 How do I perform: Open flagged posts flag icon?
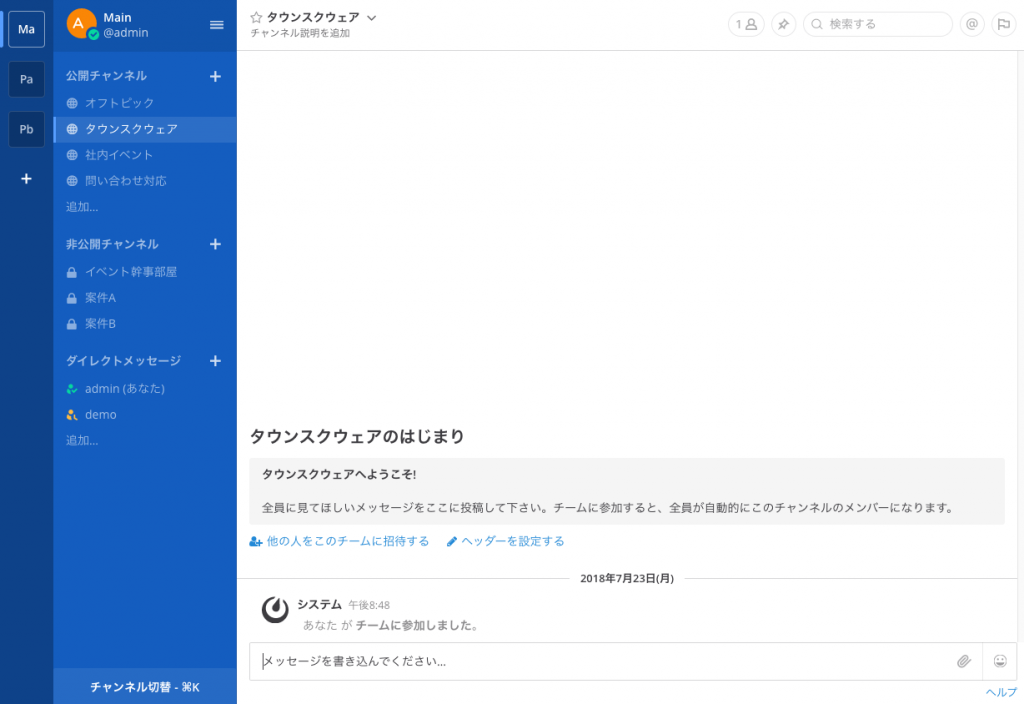tap(1002, 25)
